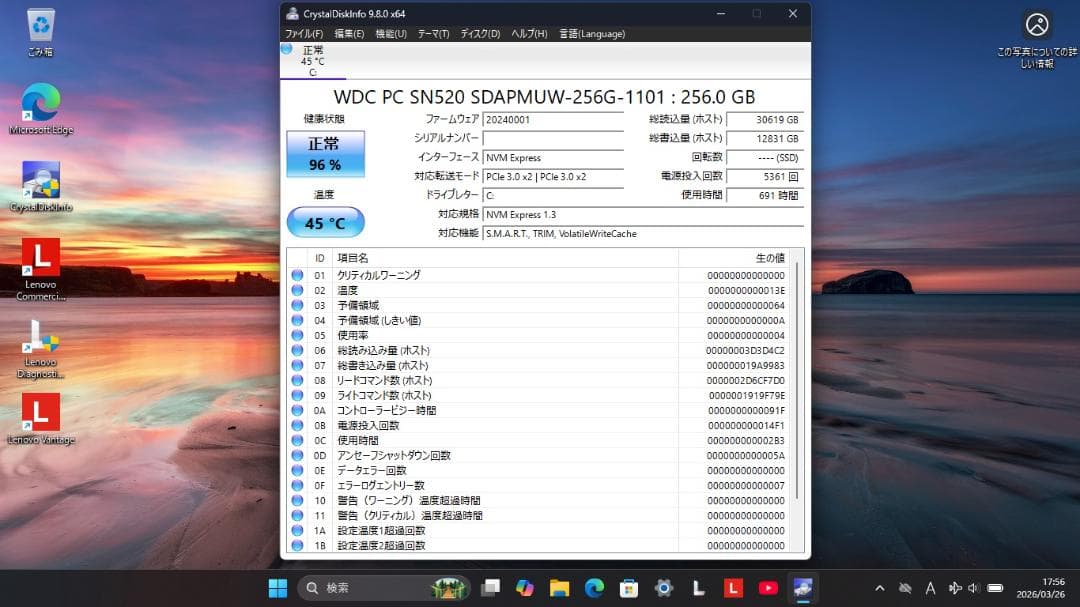The image size is (1080, 607).
Task: Click status circle for 電源投入回数 row 0B
Action: pyautogui.click(x=297, y=425)
